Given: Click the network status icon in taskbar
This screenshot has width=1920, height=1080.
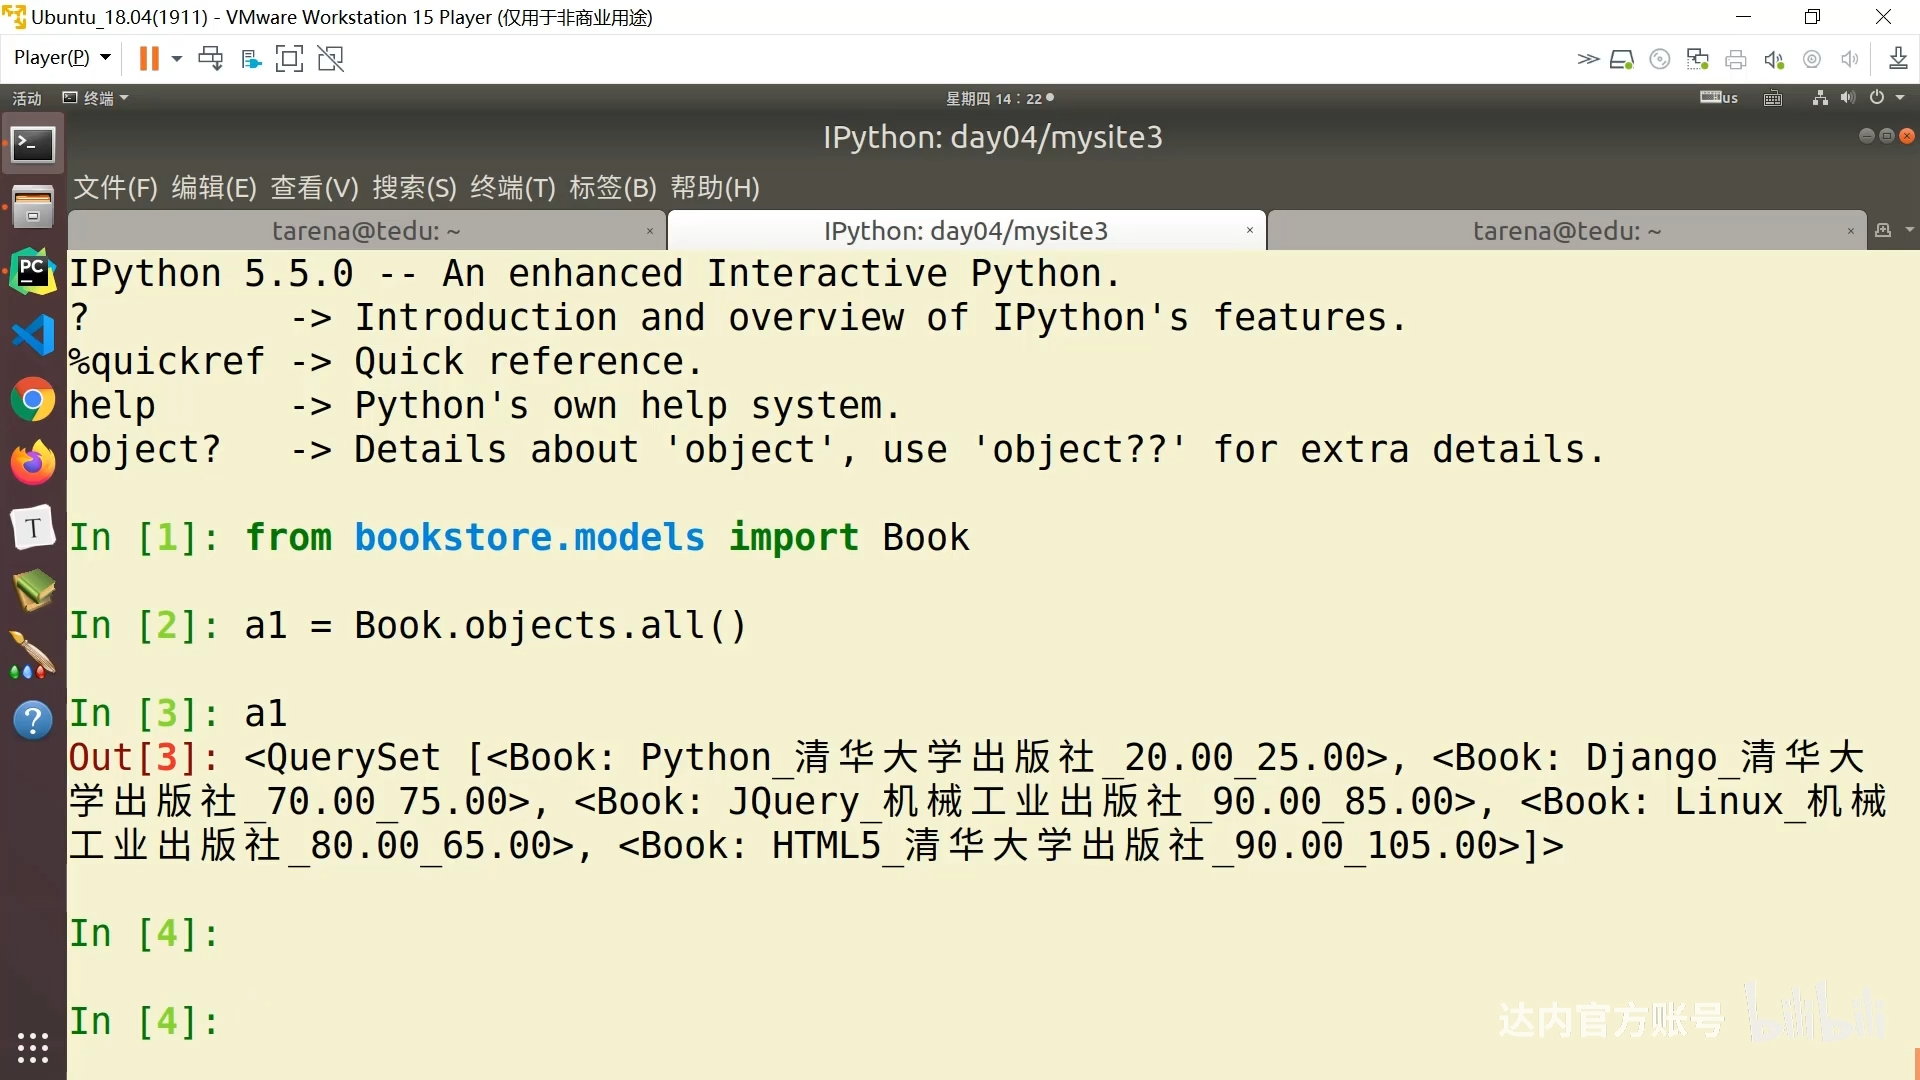Looking at the screenshot, I should (x=1818, y=98).
